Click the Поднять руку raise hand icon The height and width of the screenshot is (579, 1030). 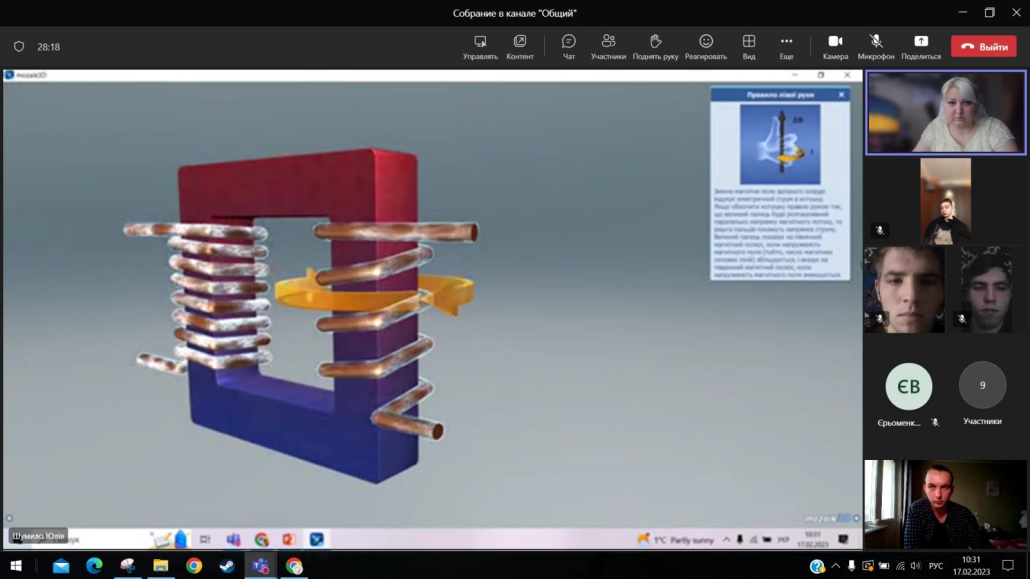tap(655, 42)
